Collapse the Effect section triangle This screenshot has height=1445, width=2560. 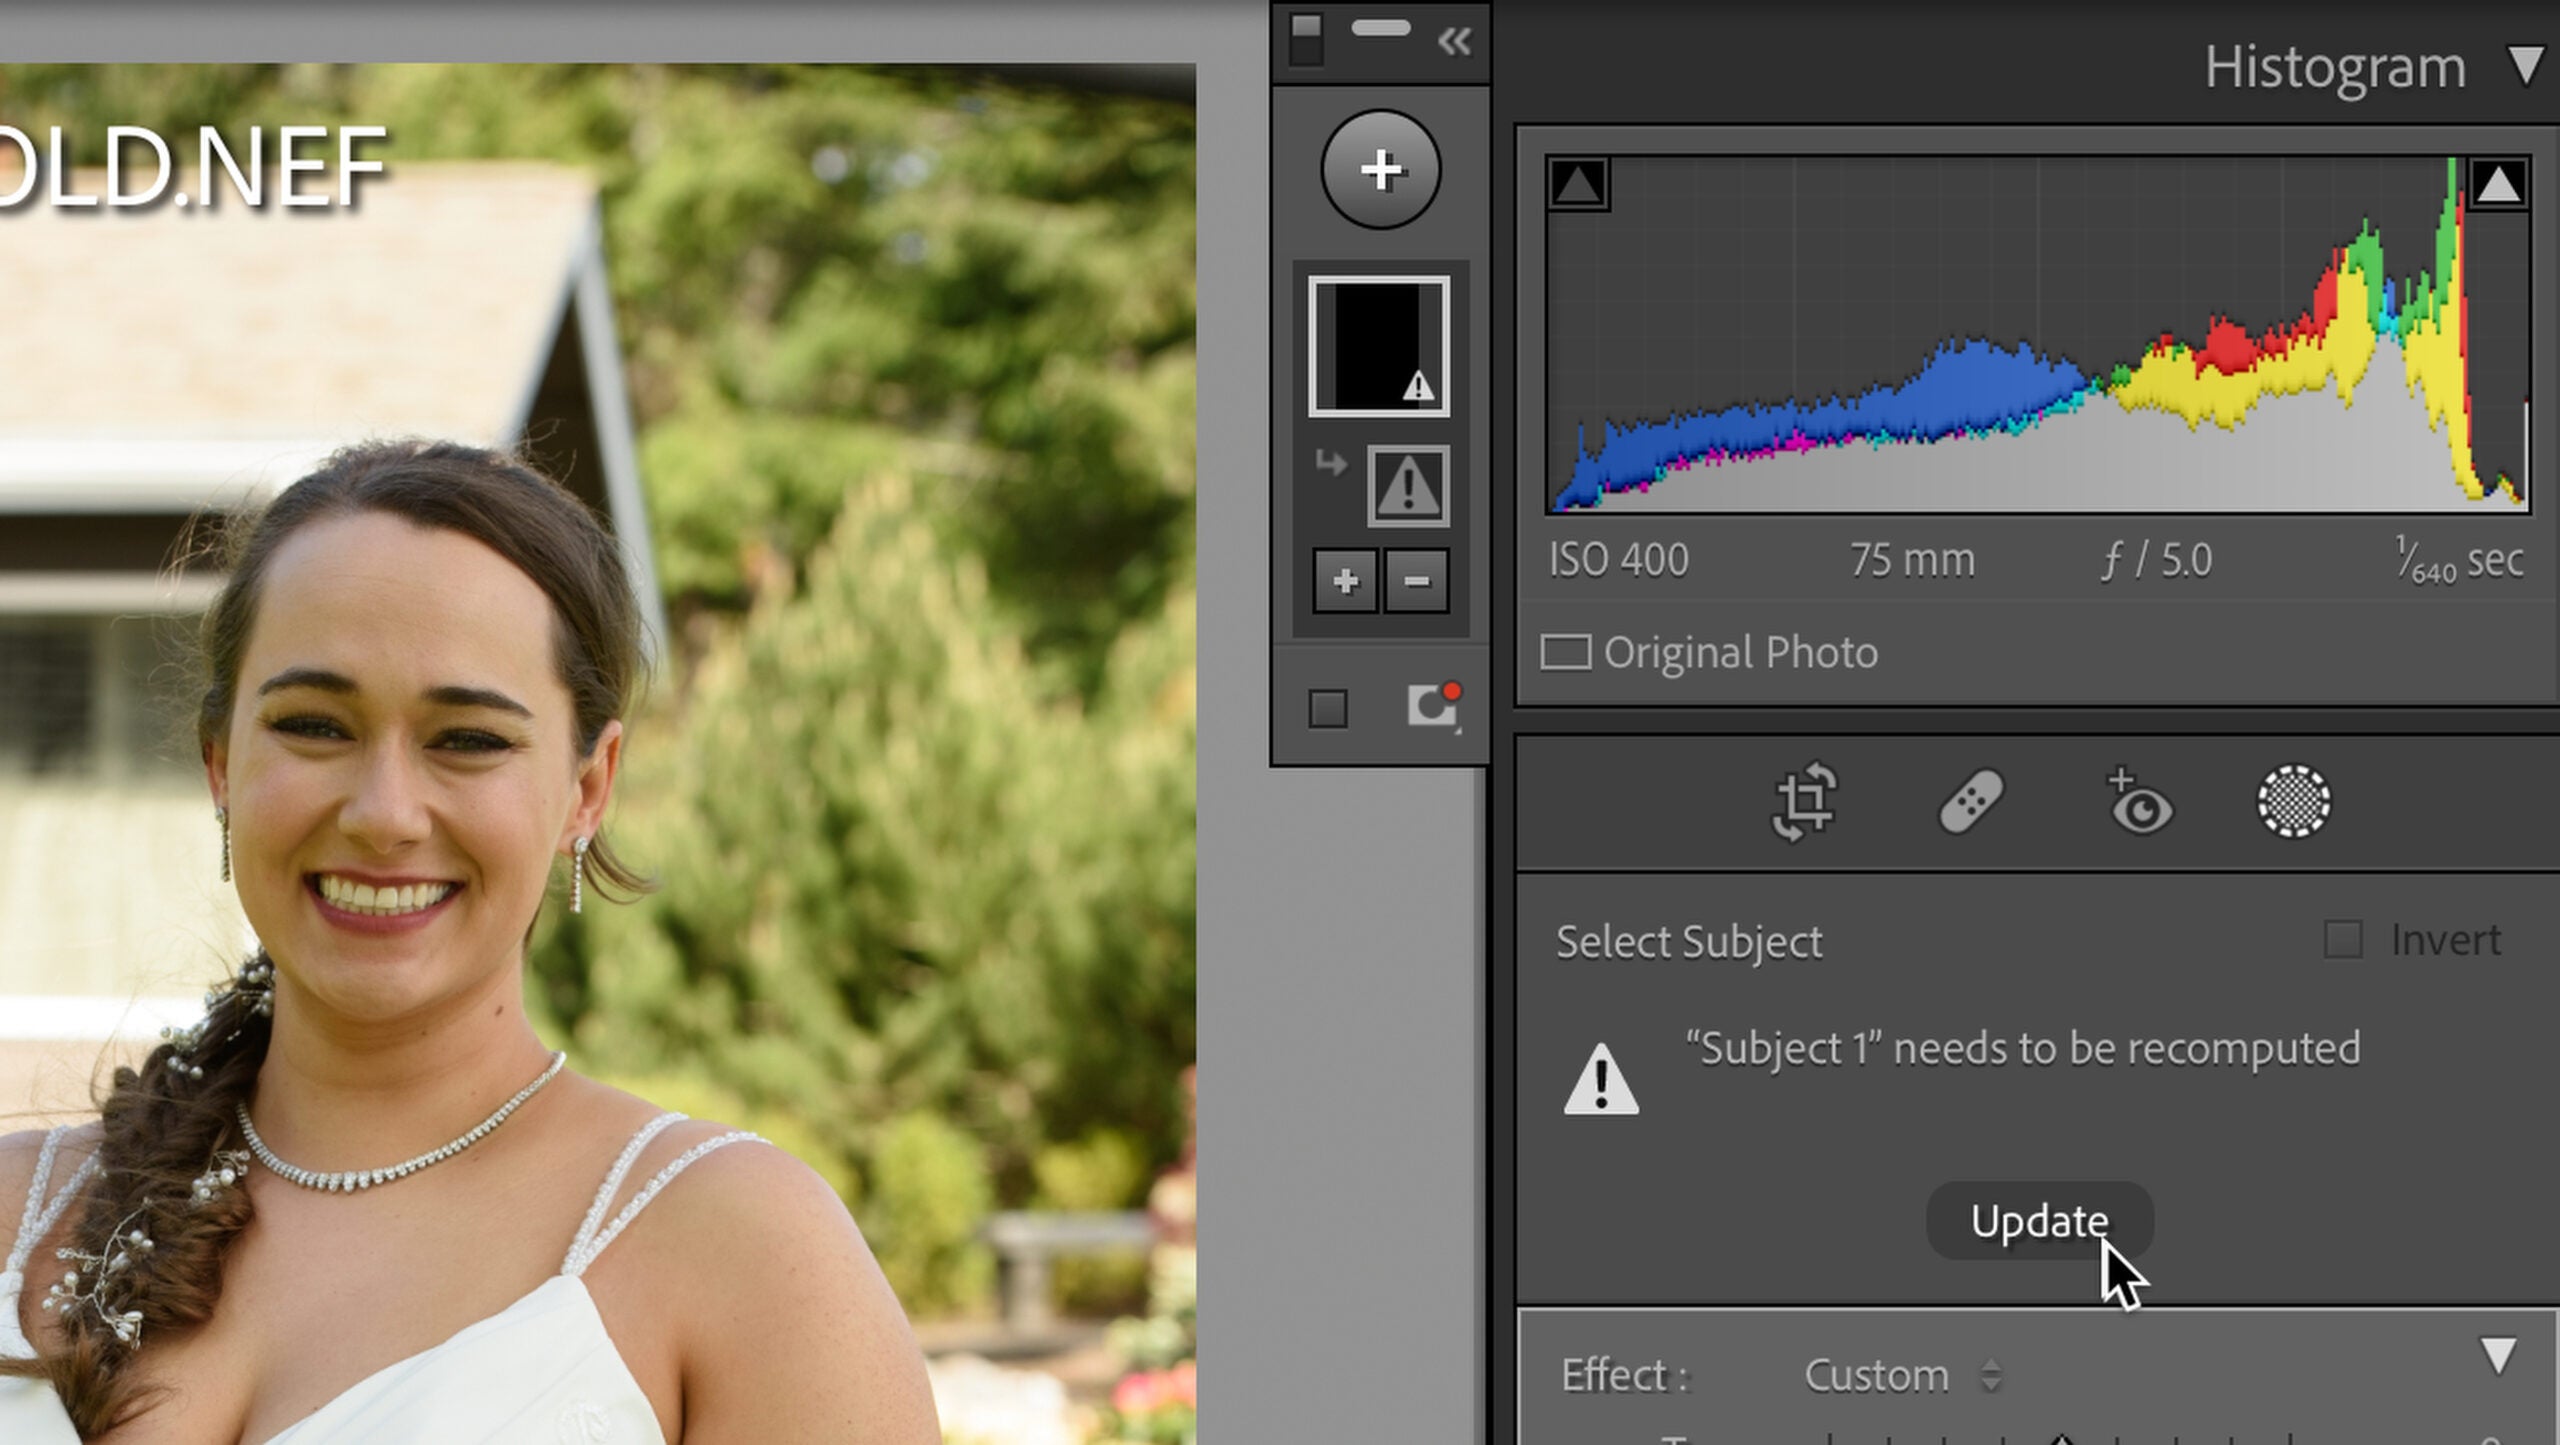point(2498,1356)
